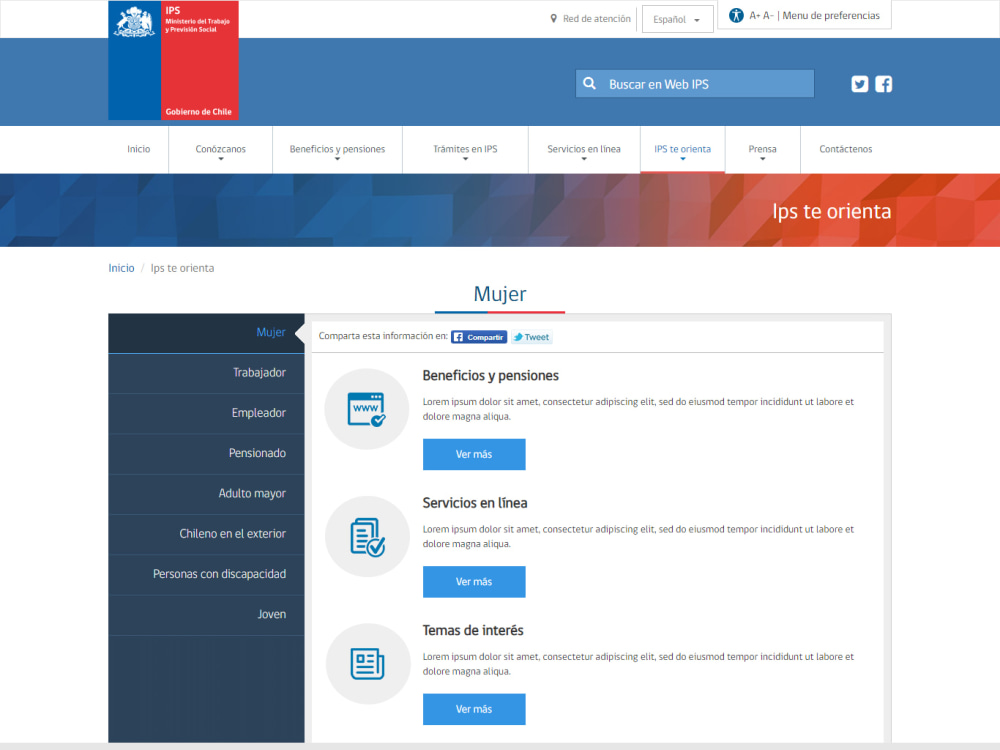Image resolution: width=1000 pixels, height=750 pixels.
Task: Open the Español language dropdown
Action: 677,19
